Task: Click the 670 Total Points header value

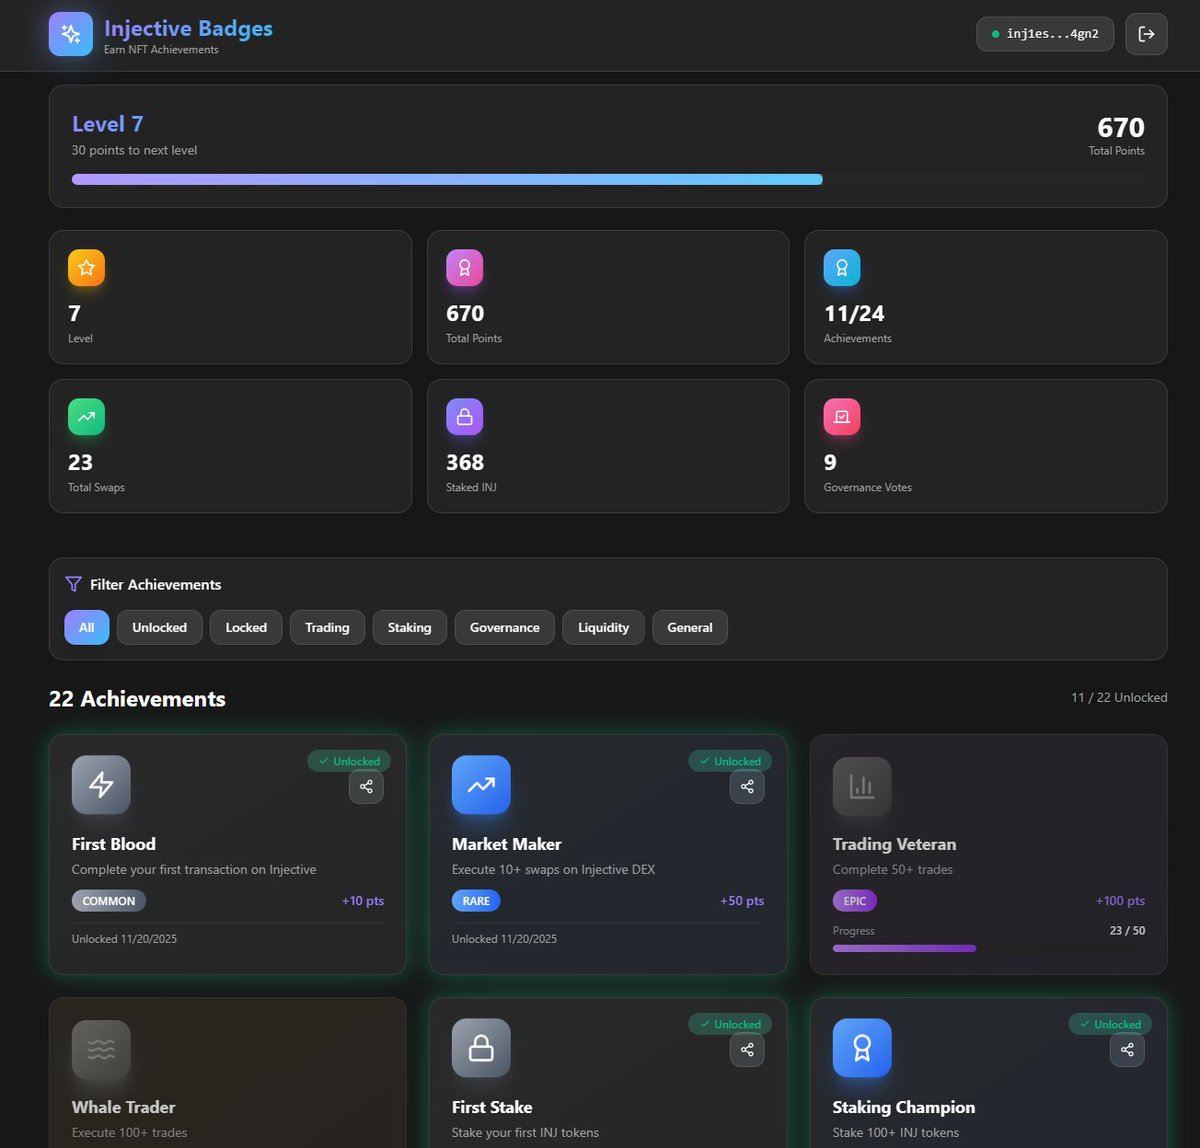Action: coord(1121,128)
